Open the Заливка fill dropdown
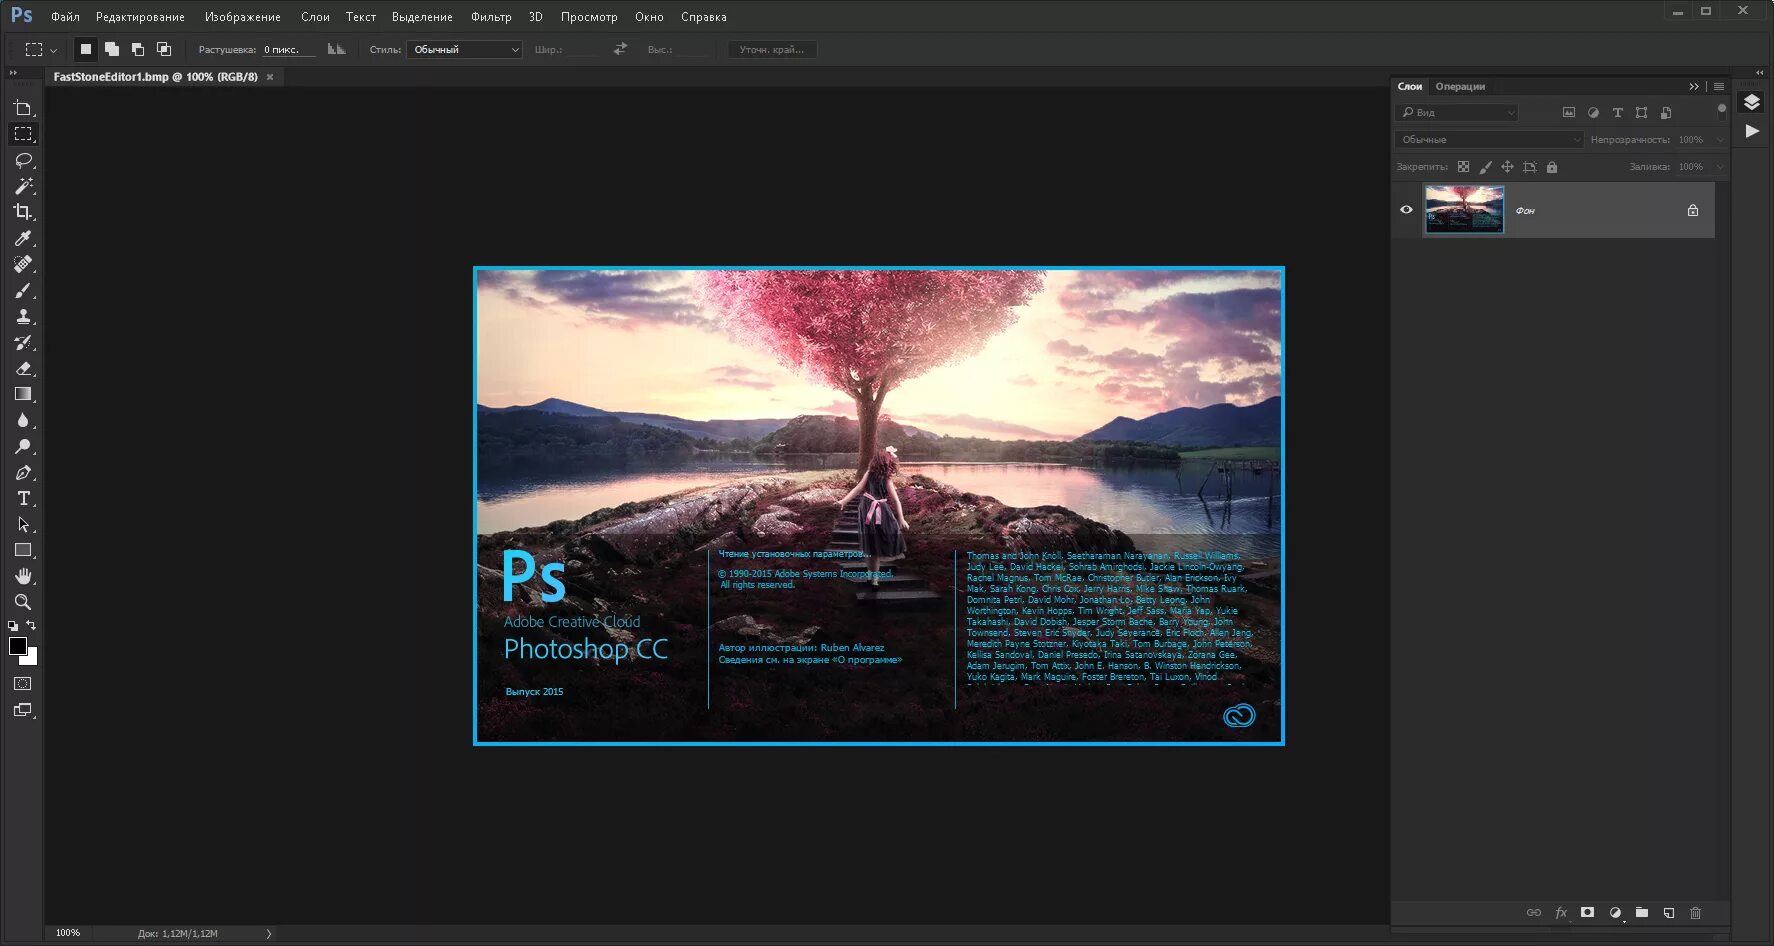 [x=1720, y=167]
